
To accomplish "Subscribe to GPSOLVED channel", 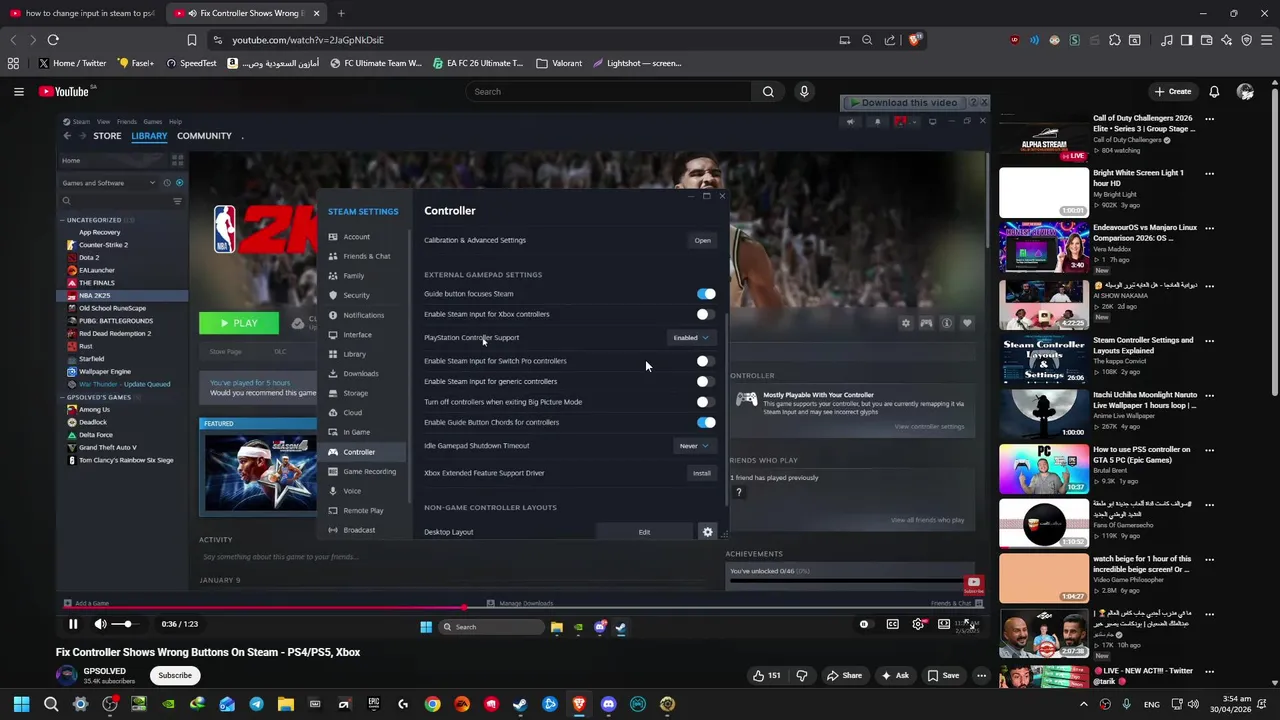I will click(x=175, y=675).
